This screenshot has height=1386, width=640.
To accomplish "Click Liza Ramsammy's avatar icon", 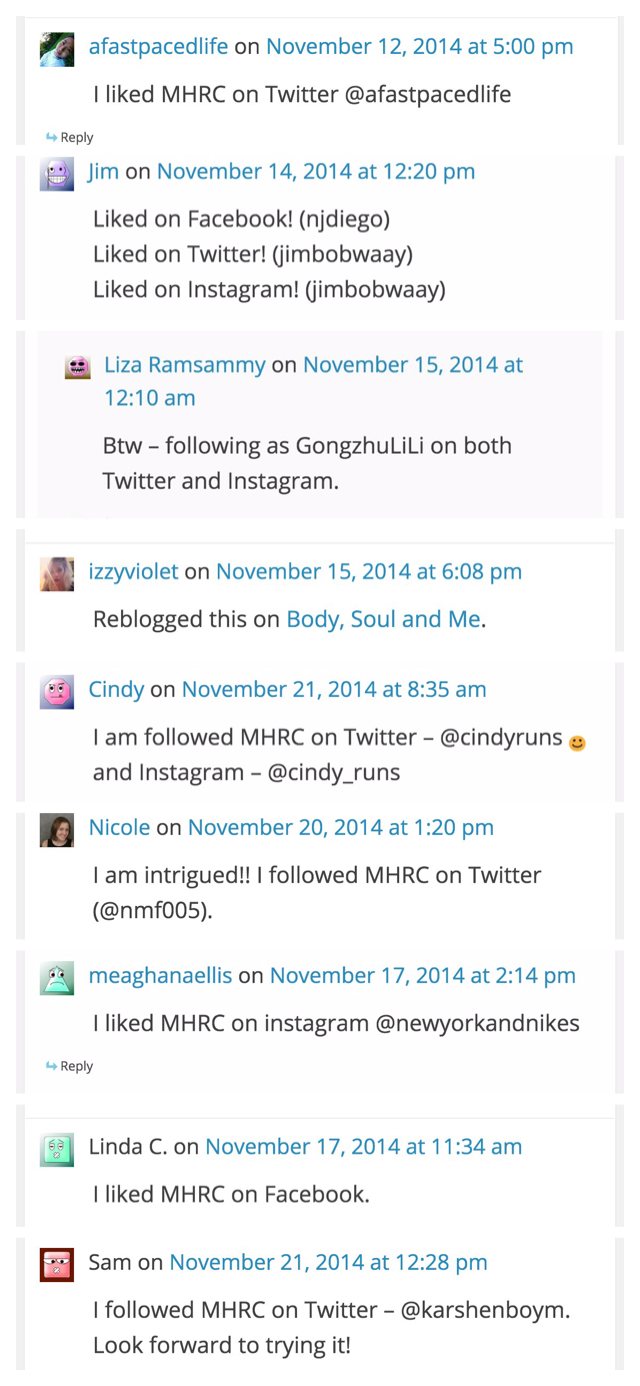I will point(78,366).
